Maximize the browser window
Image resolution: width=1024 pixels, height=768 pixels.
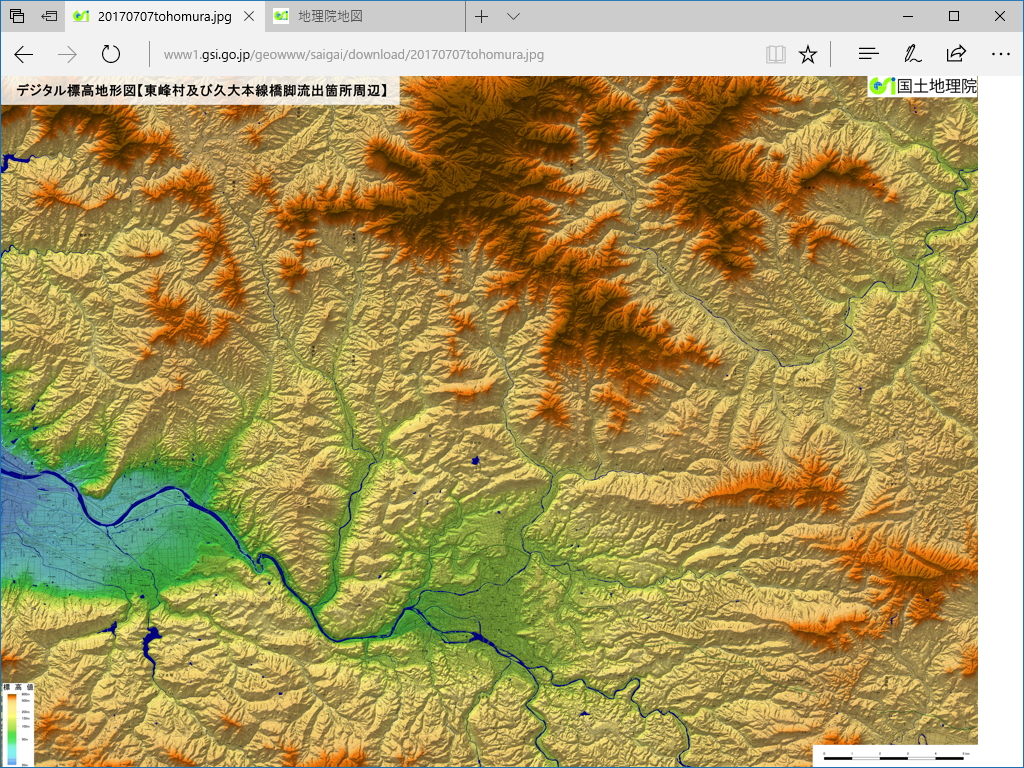(x=953, y=16)
